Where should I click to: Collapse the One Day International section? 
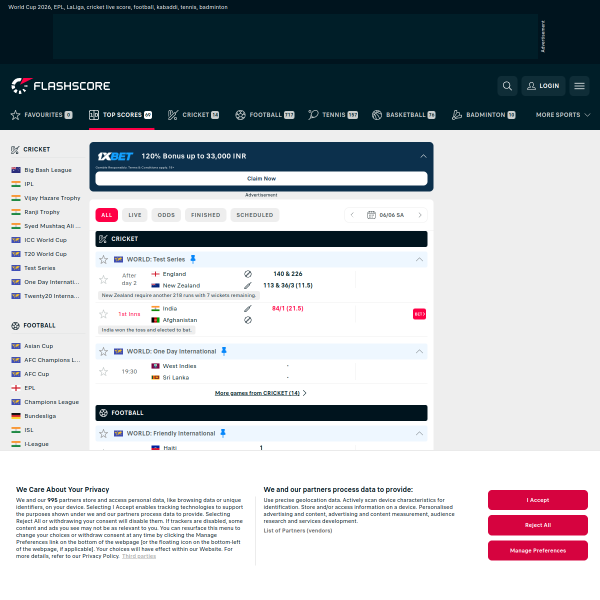pos(419,351)
